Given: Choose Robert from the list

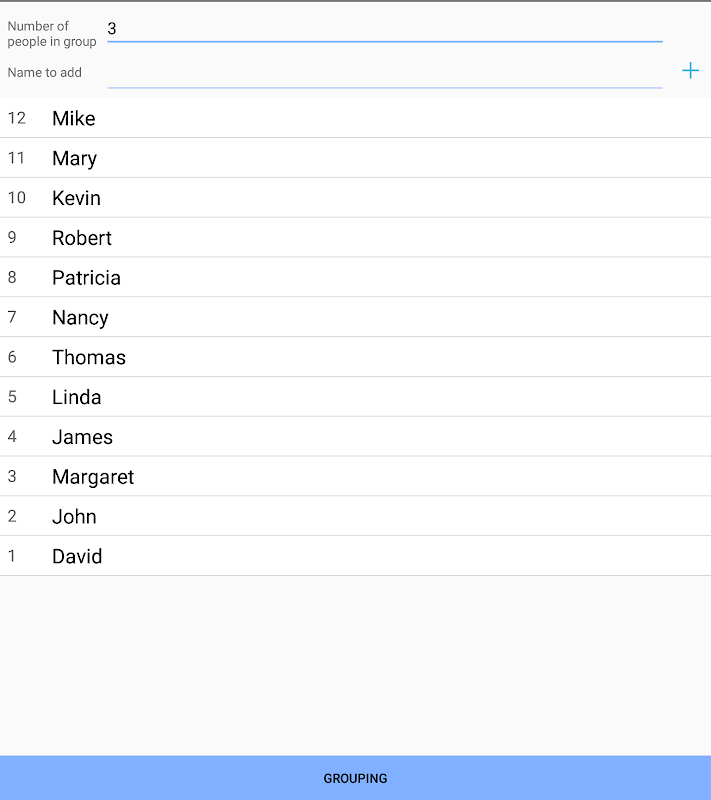Looking at the screenshot, I should 82,238.
